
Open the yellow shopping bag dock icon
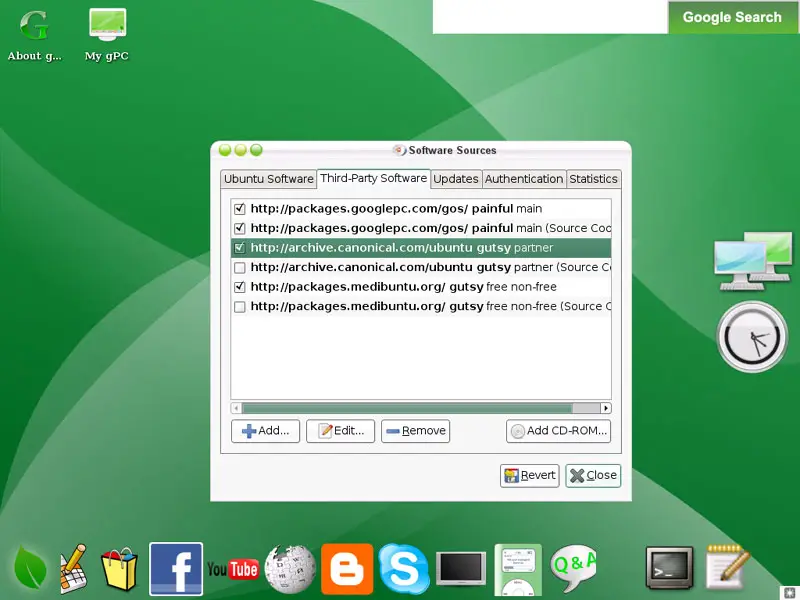pyautogui.click(x=119, y=569)
